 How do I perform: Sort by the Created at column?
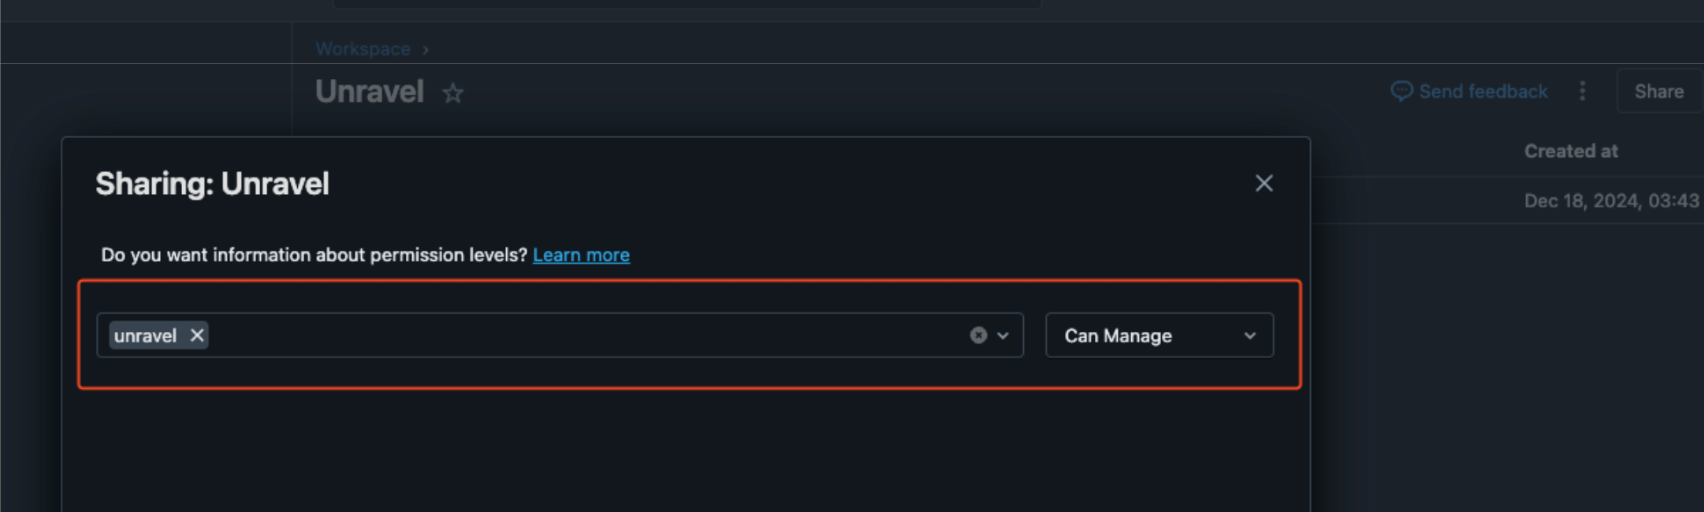1570,151
